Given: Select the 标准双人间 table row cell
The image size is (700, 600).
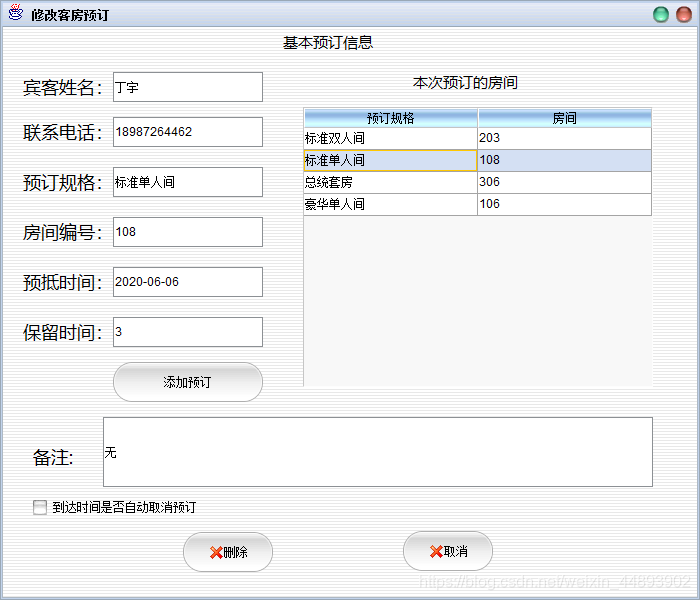Looking at the screenshot, I should click(x=391, y=138).
